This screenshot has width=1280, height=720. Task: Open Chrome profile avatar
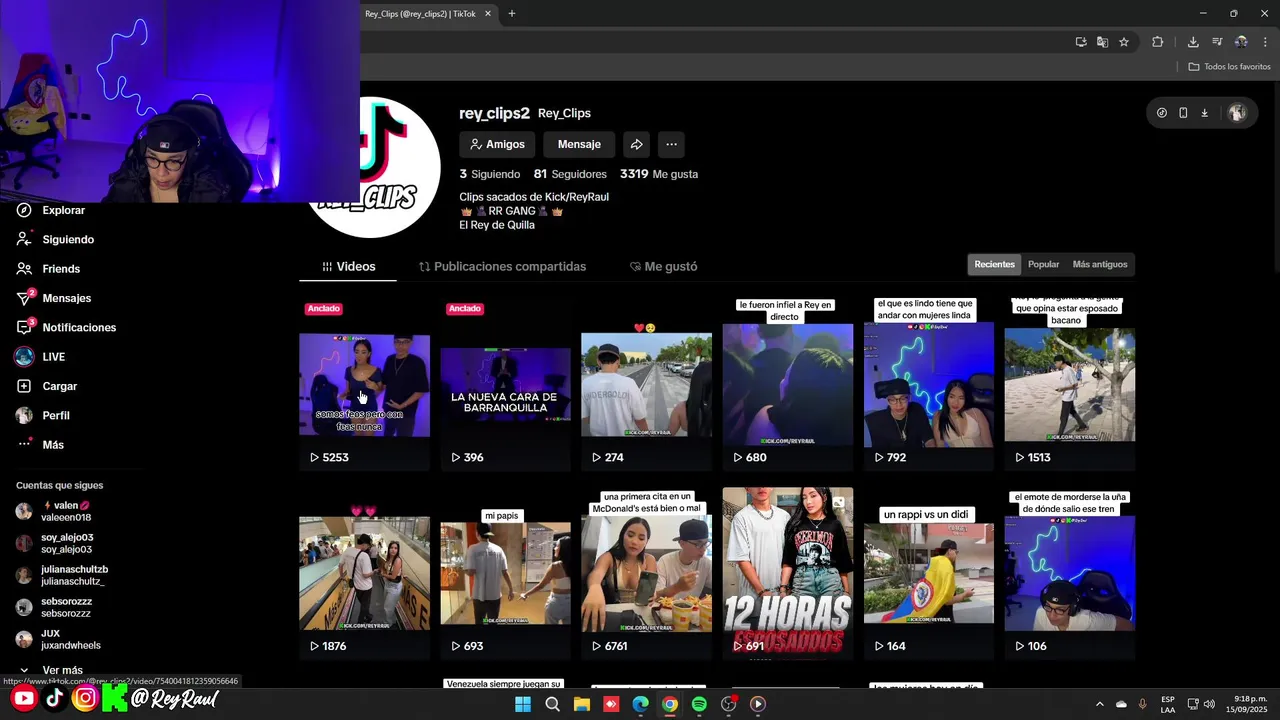[1241, 42]
